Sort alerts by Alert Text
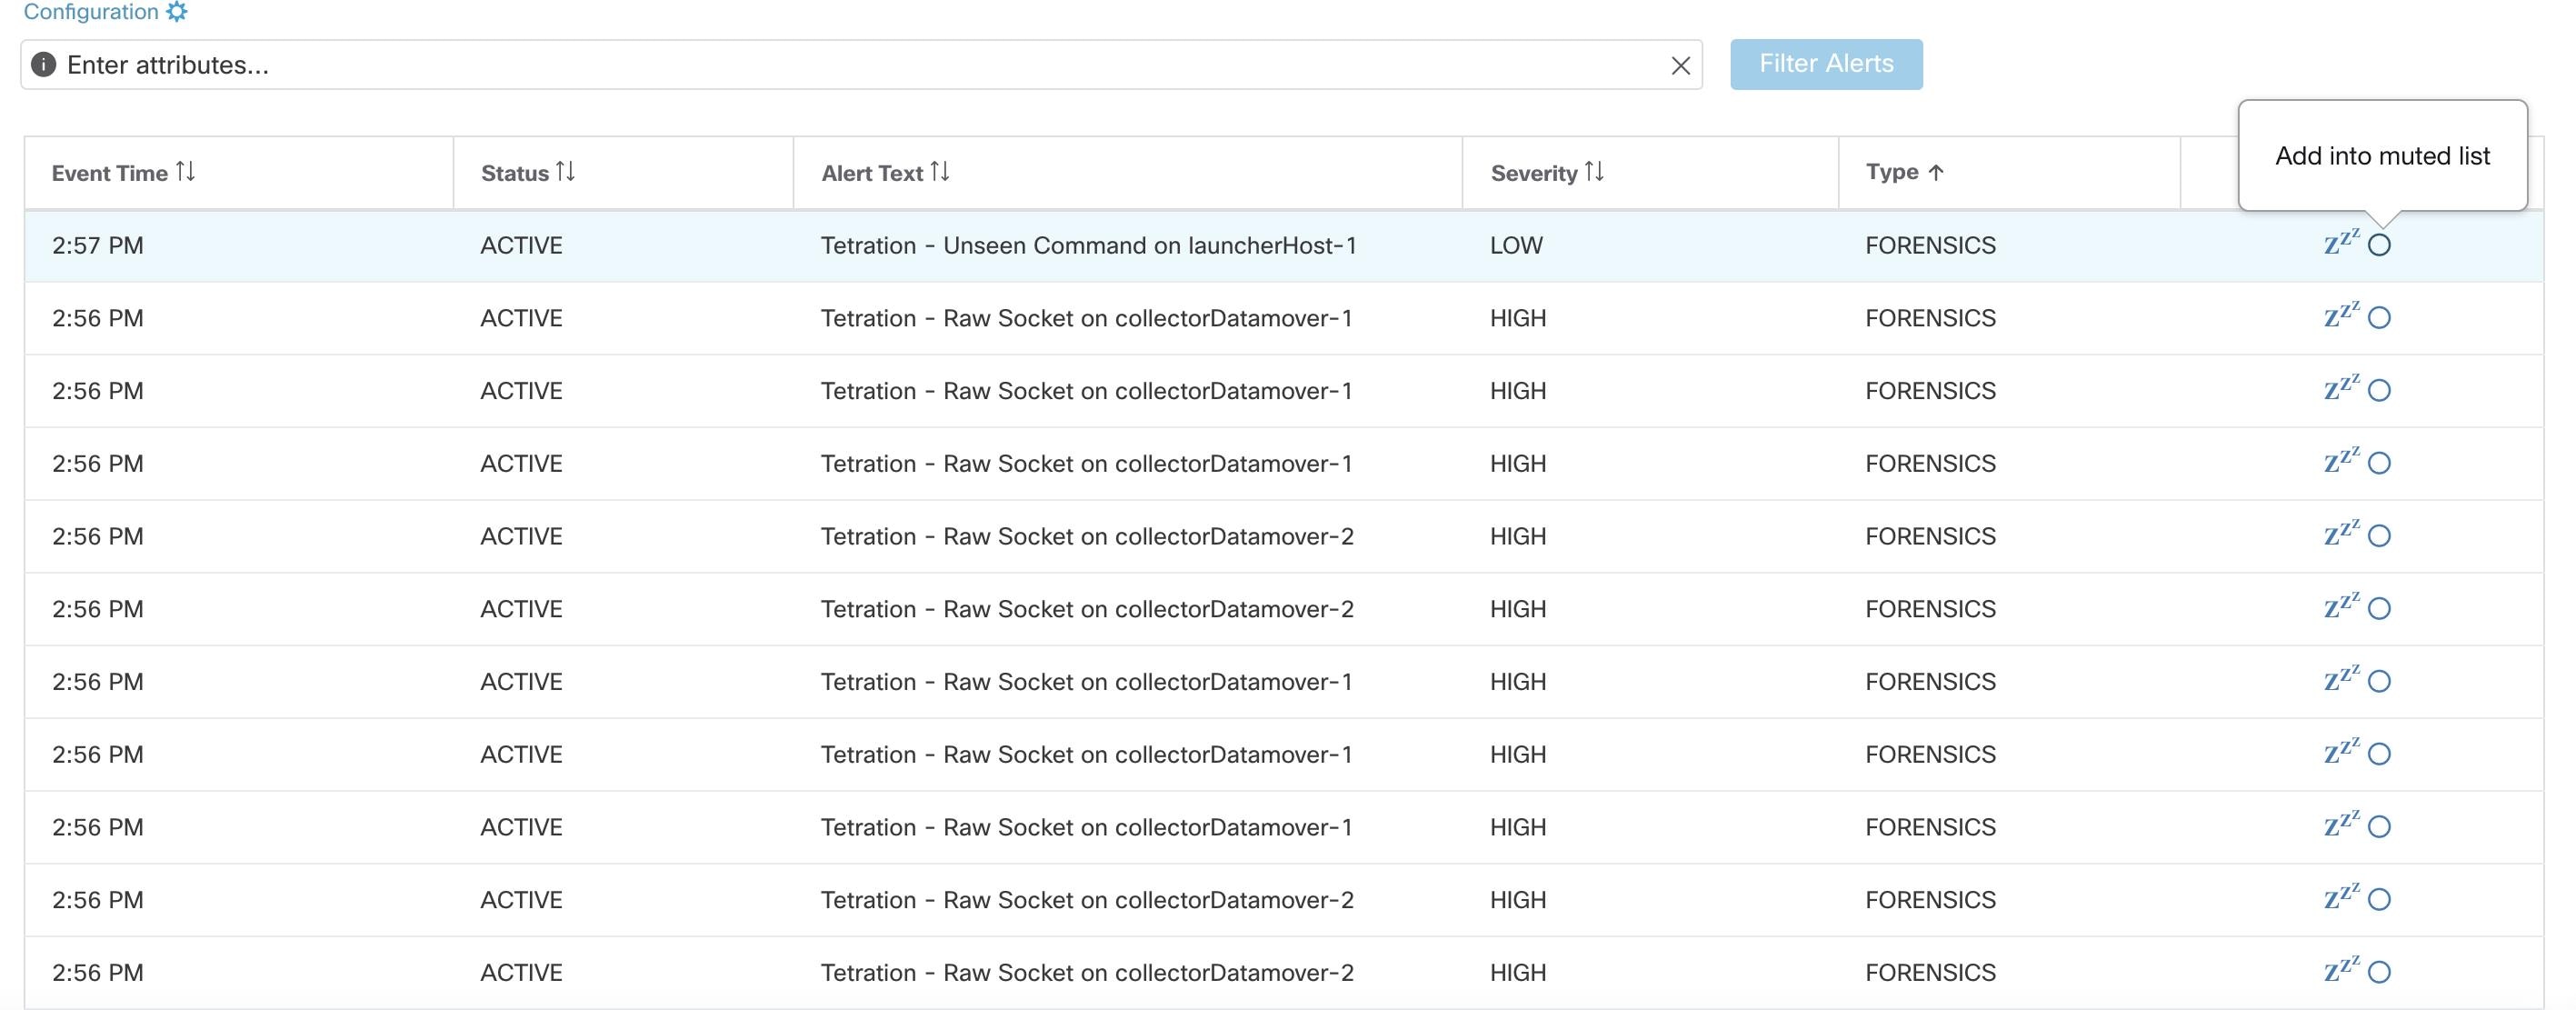This screenshot has width=2576, height=1010. tap(940, 172)
